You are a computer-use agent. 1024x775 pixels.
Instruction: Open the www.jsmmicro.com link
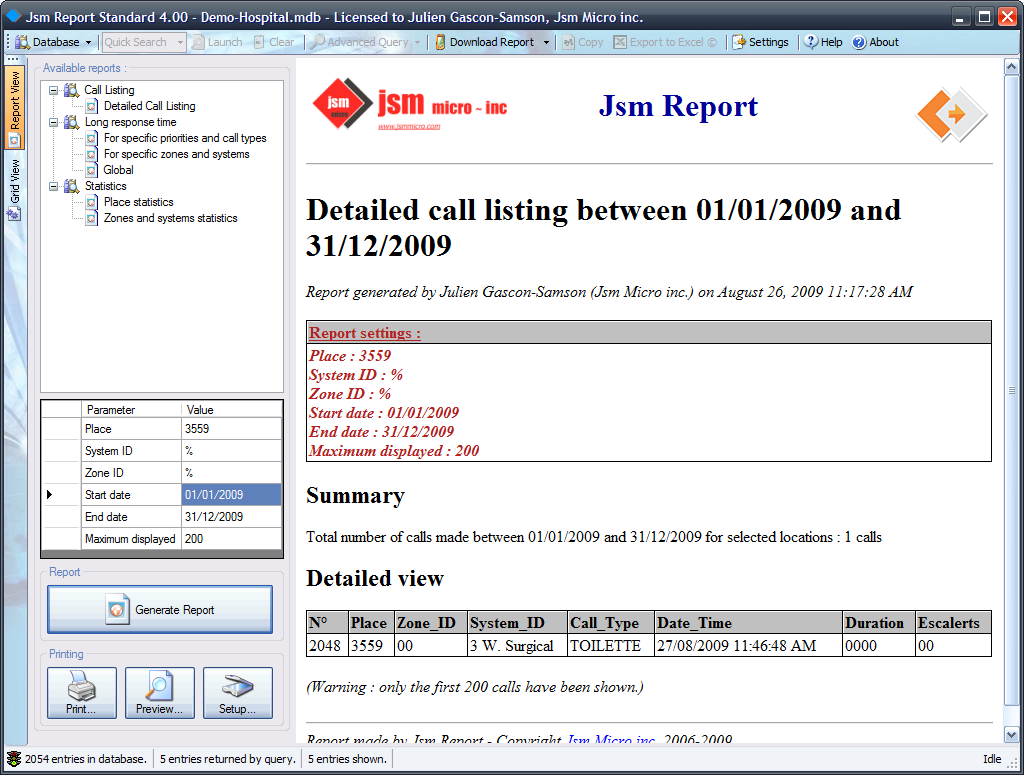pyautogui.click(x=409, y=127)
